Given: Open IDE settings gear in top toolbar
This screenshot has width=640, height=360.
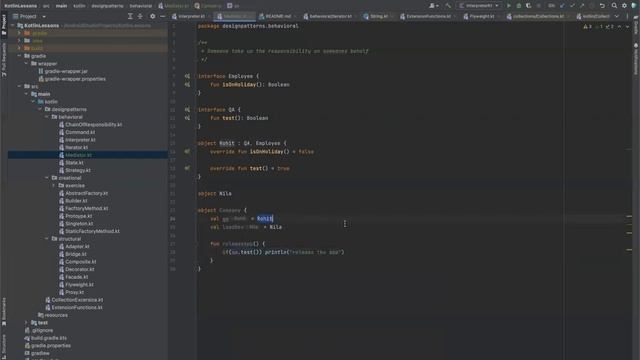Looking at the screenshot, I should pos(624,6).
